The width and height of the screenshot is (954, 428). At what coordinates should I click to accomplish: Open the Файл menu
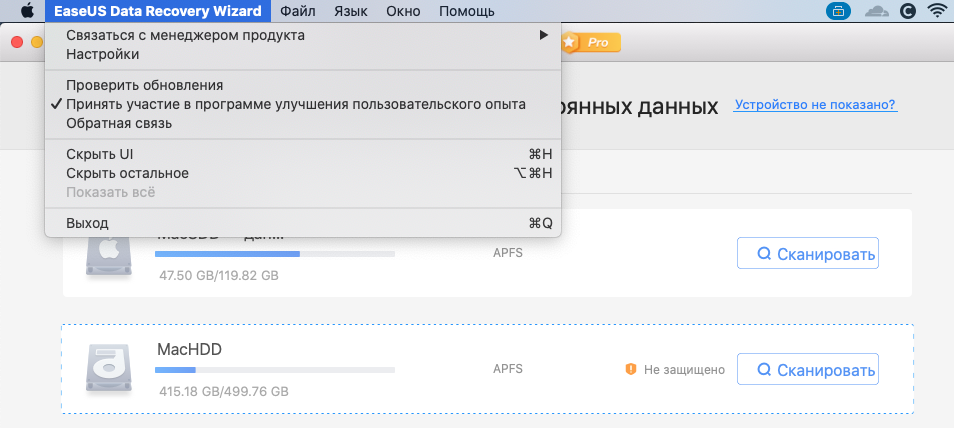coord(298,12)
